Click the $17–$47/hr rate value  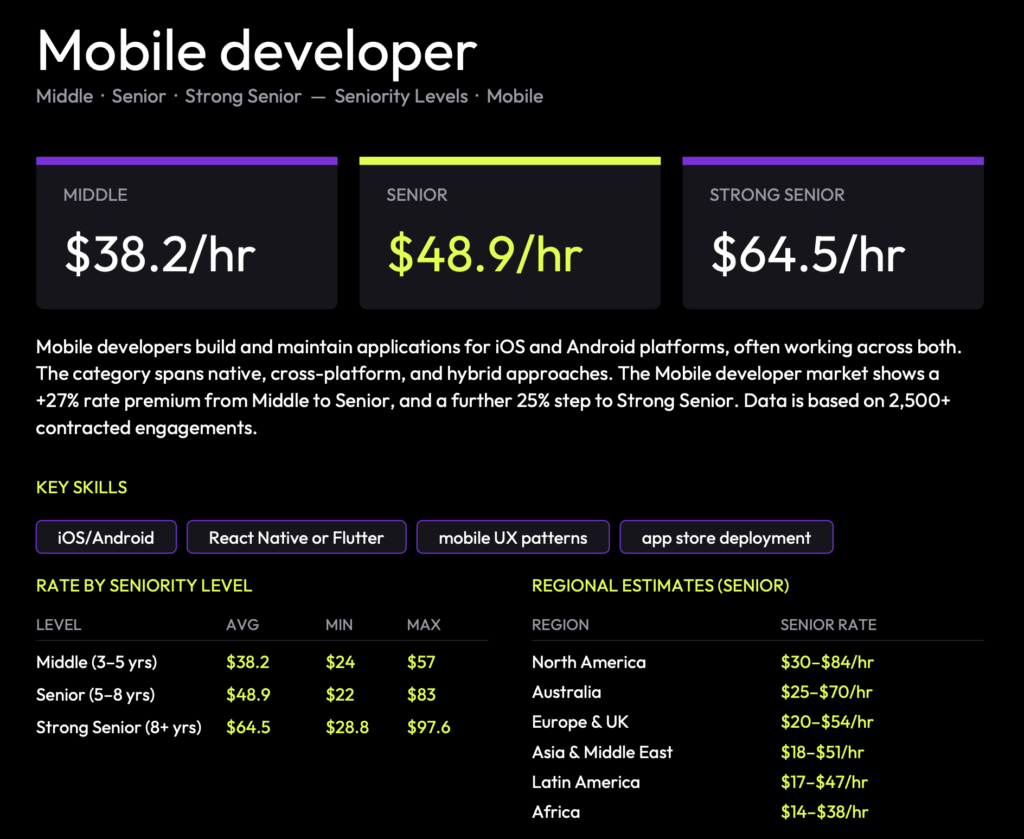click(x=824, y=782)
